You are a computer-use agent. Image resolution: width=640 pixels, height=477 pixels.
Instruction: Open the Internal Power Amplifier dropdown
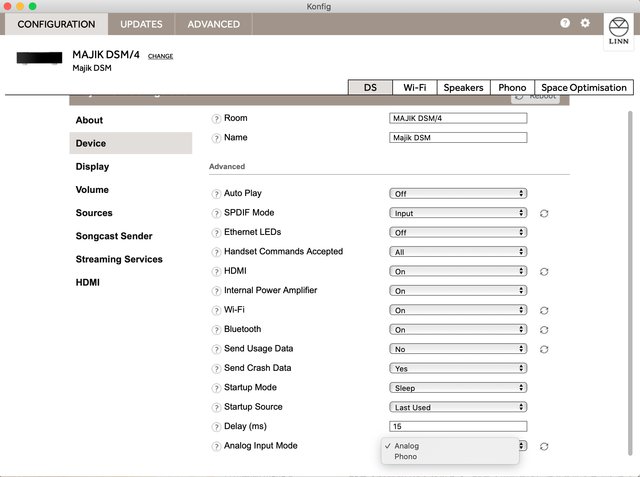pos(457,291)
